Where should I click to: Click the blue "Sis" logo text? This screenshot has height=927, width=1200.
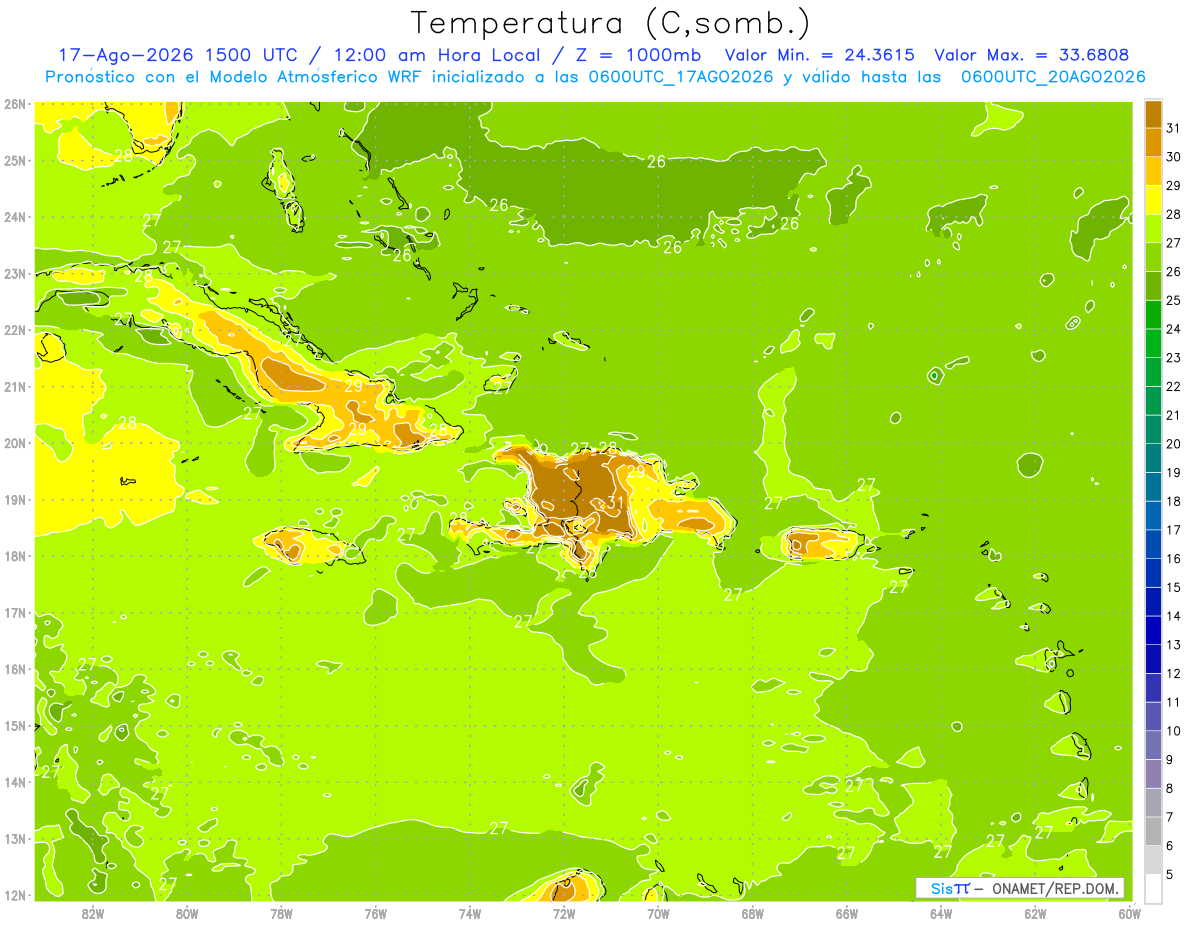click(942, 888)
